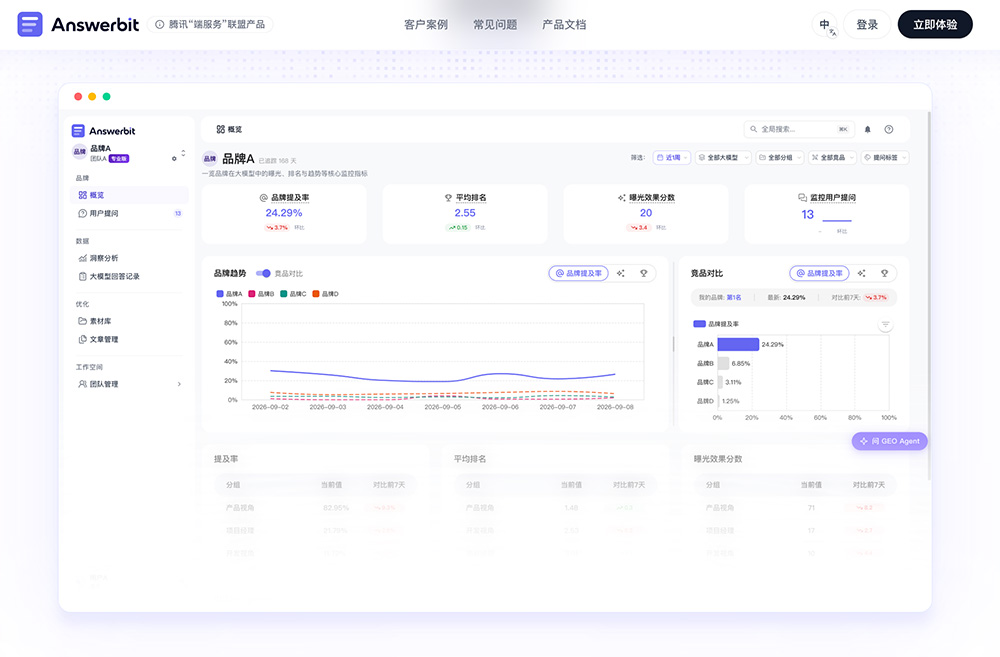This screenshot has width=1000, height=657.
Task: Click chat icon on 监控用户提问 card
Action: point(803,198)
